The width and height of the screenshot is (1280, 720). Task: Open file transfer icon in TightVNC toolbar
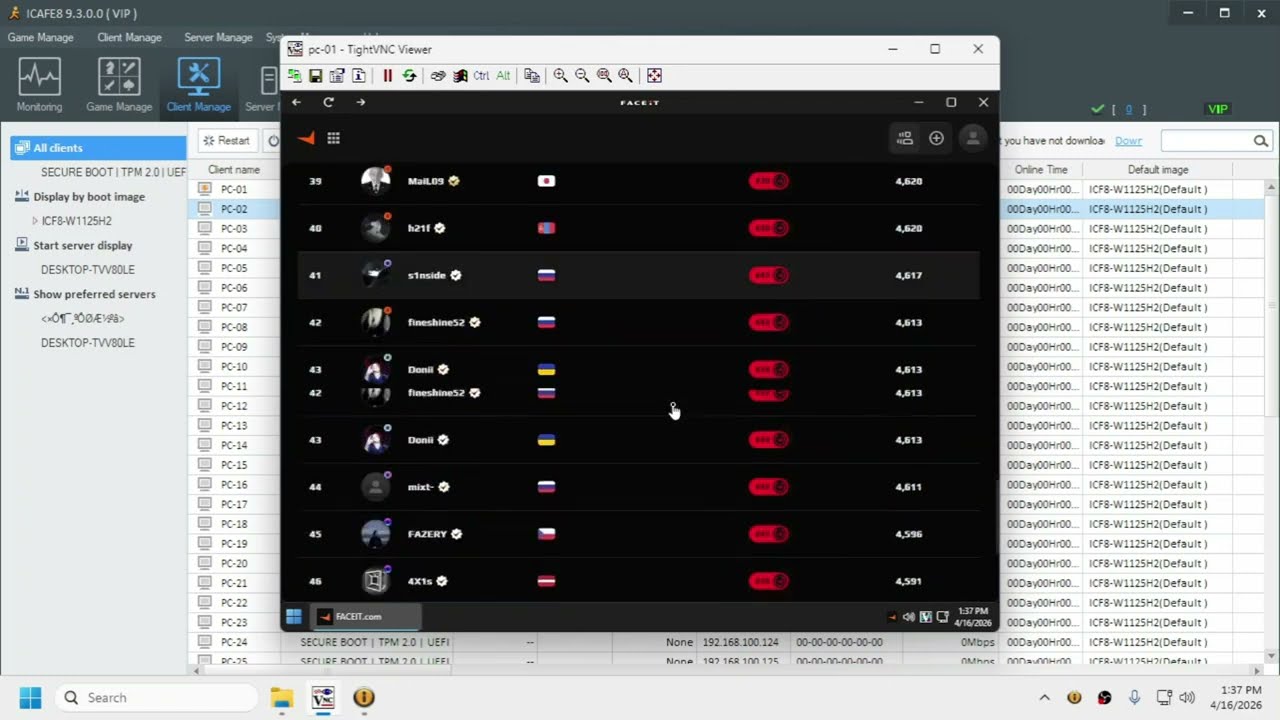tap(532, 75)
